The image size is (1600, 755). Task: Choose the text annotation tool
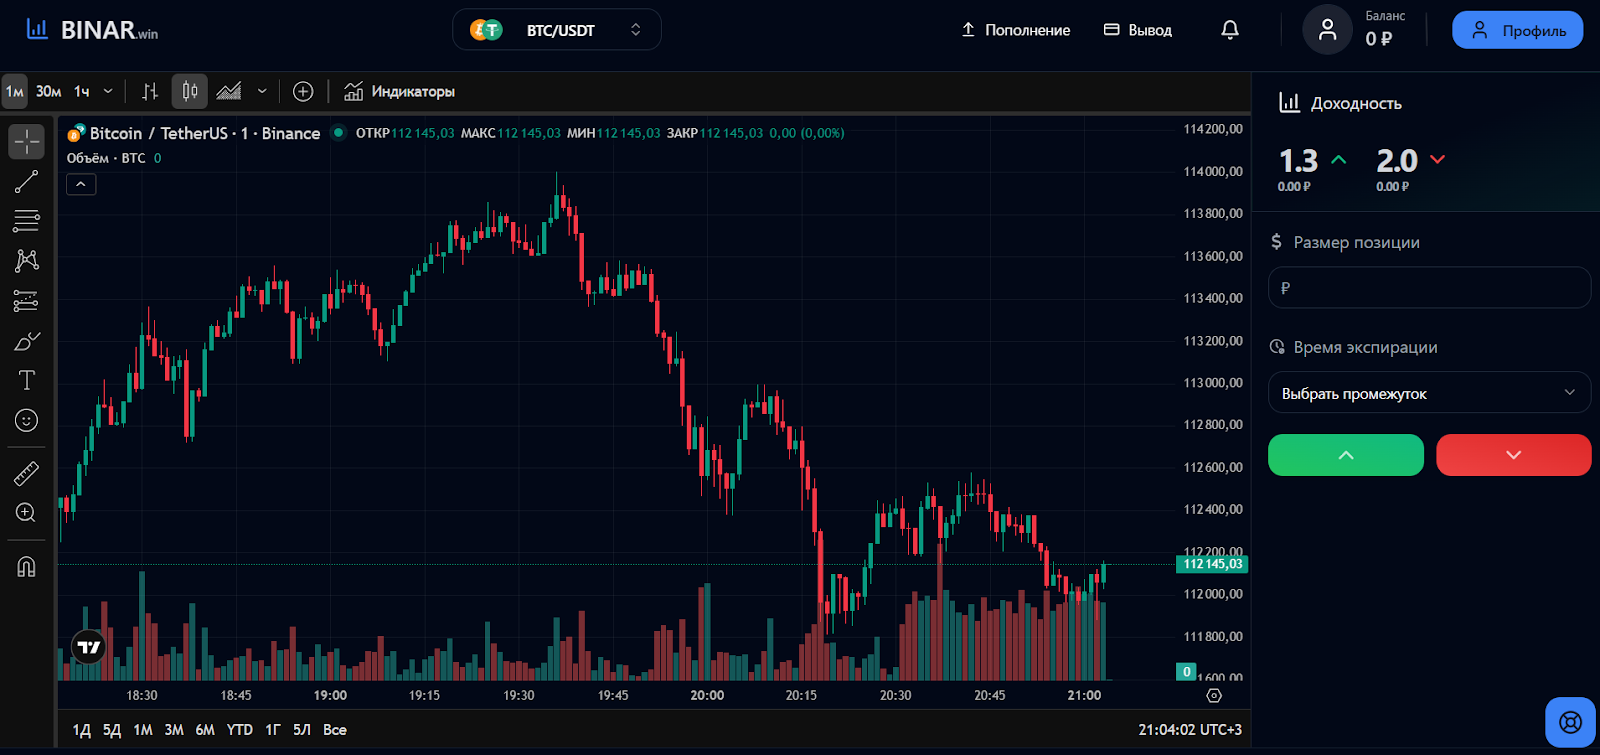(x=27, y=380)
